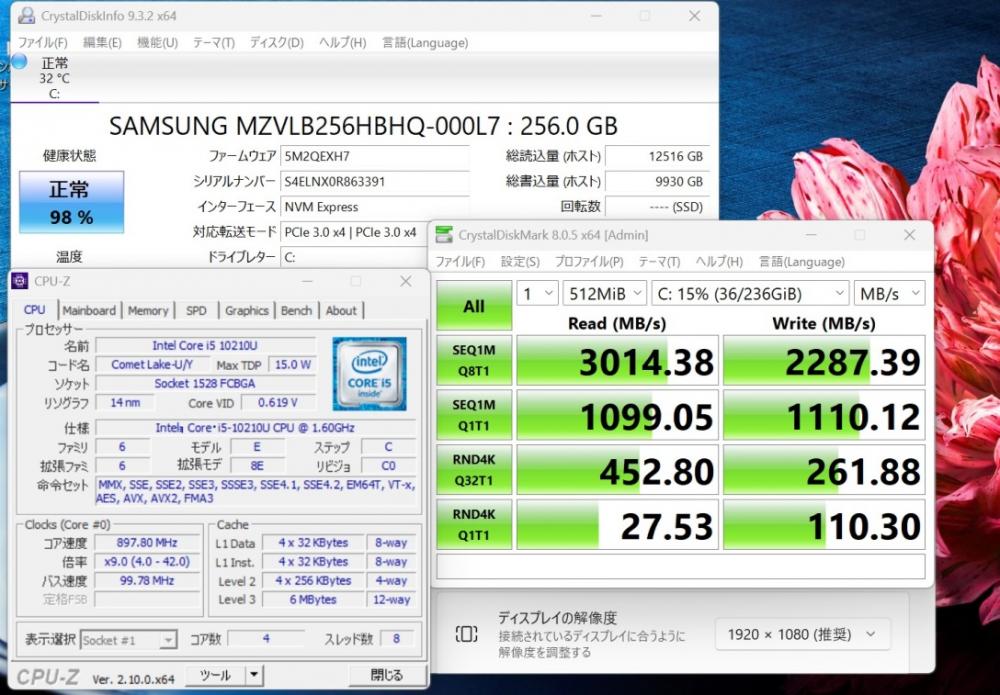The image size is (1000, 695).
Task: Open ディスク(D) menu in CrystalDiskInfo
Action: click(276, 43)
